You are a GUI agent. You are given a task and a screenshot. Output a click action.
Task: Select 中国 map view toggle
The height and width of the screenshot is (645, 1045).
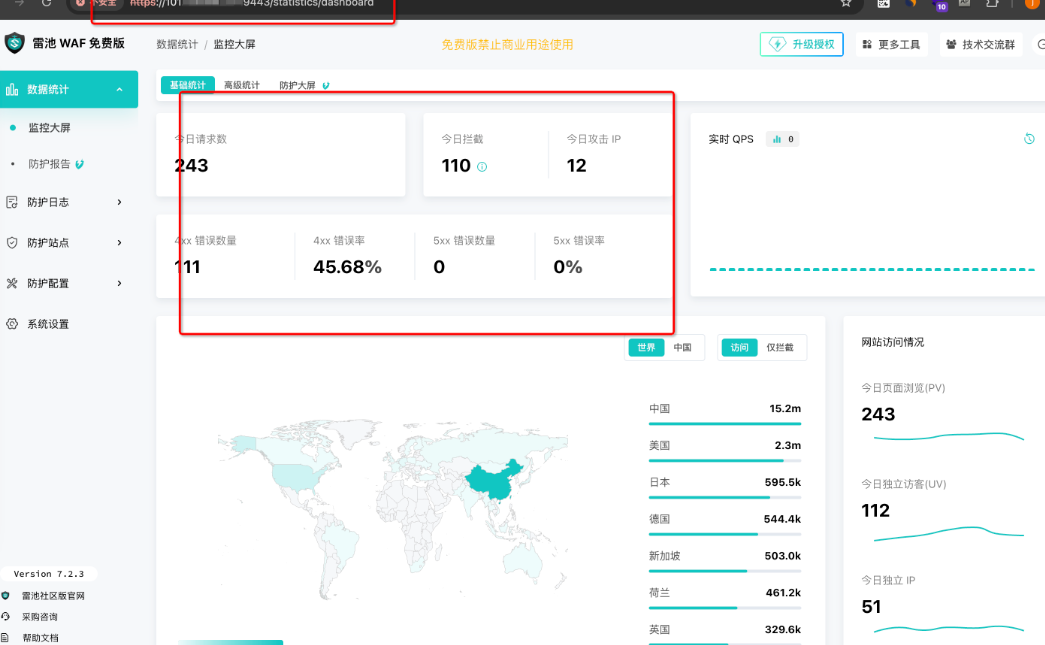pyautogui.click(x=682, y=347)
